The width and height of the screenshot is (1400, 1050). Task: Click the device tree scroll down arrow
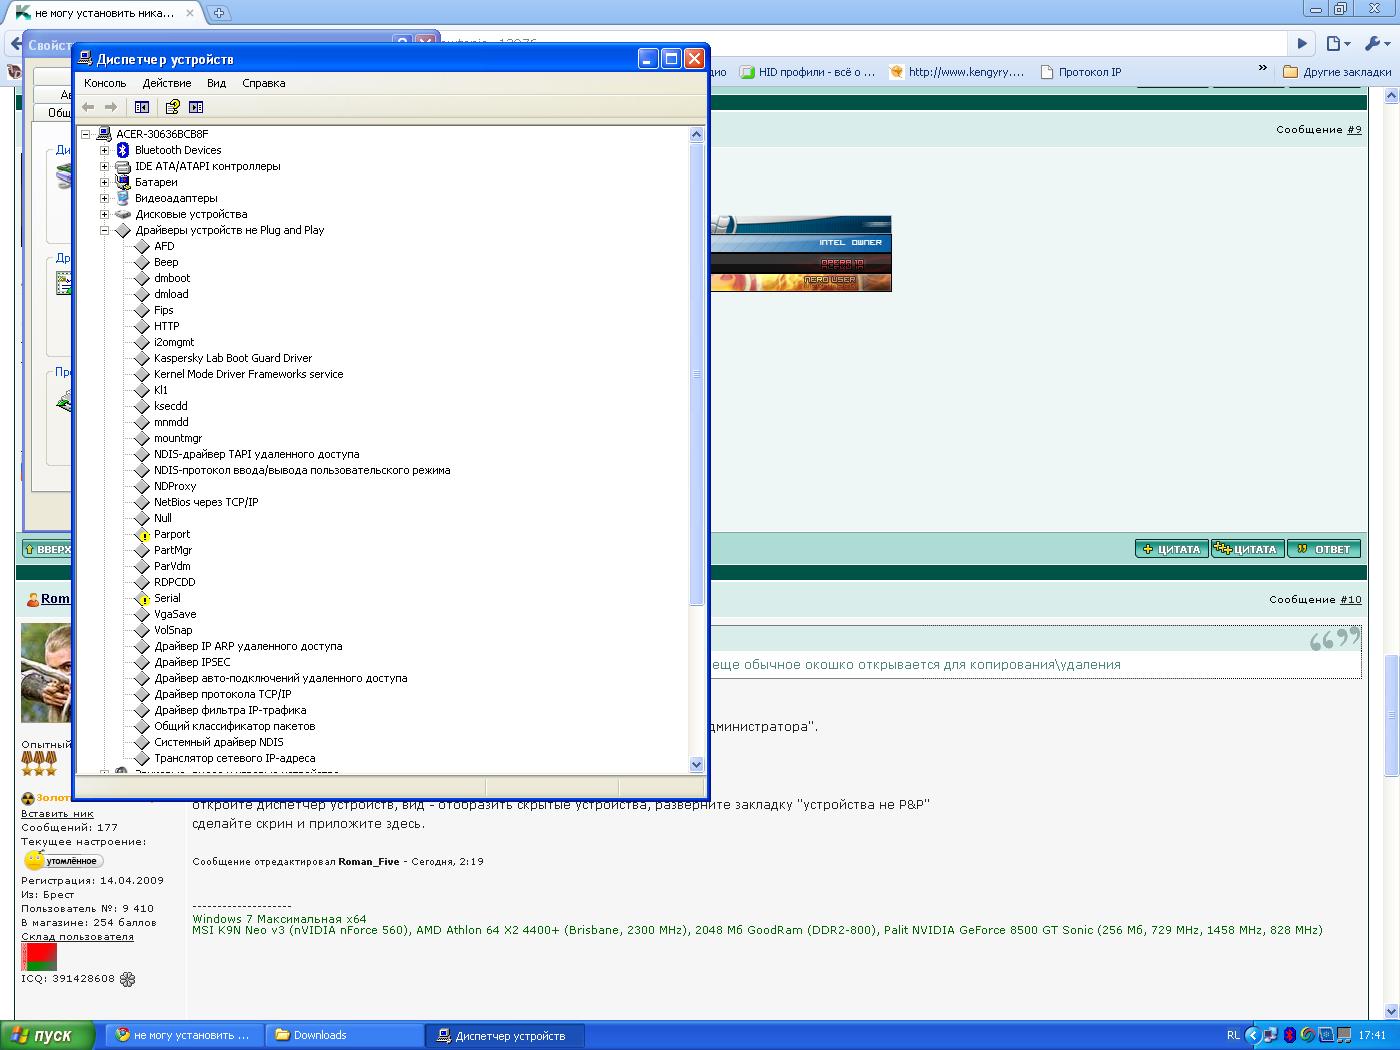click(697, 764)
